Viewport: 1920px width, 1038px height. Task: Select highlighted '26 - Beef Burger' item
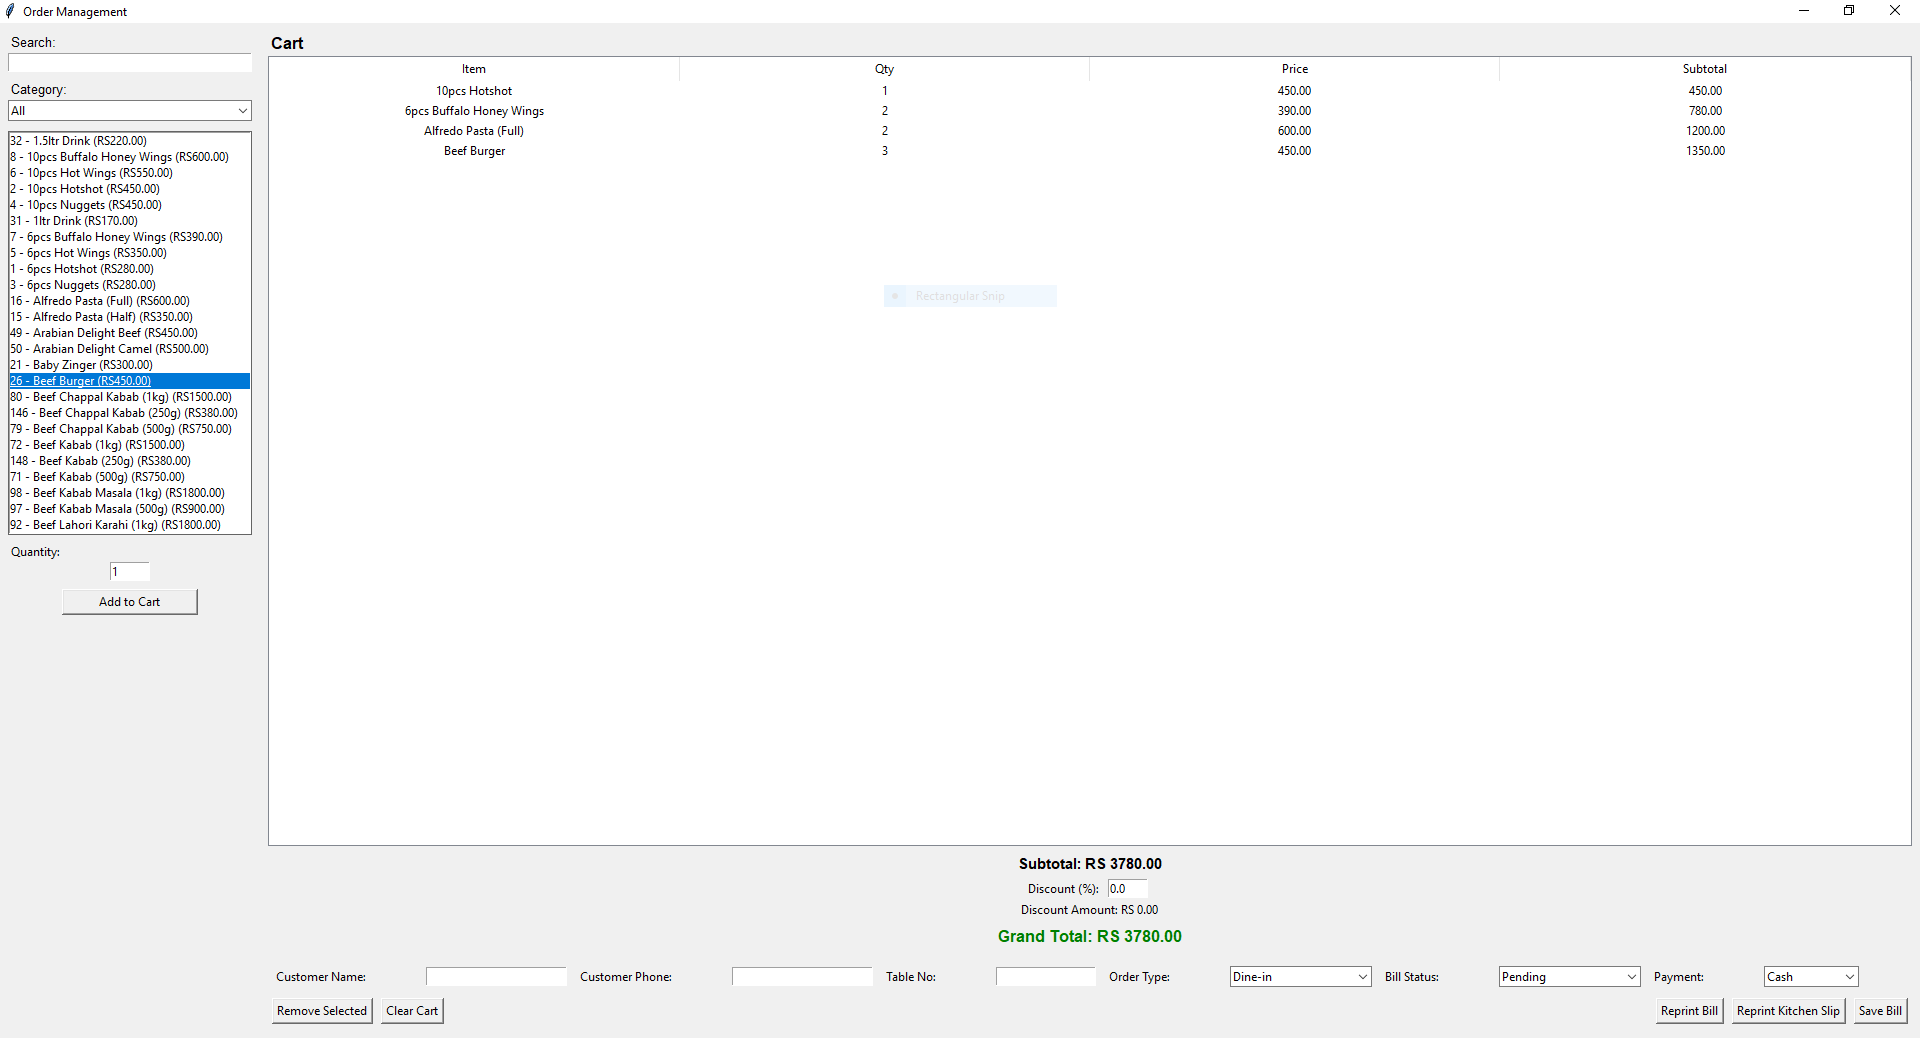coord(130,381)
